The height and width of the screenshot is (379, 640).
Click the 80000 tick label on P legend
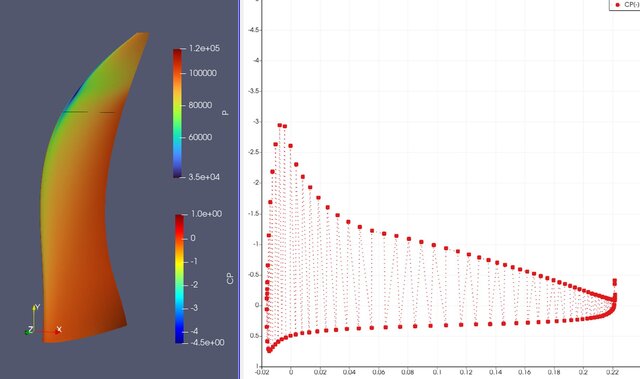[x=200, y=105]
